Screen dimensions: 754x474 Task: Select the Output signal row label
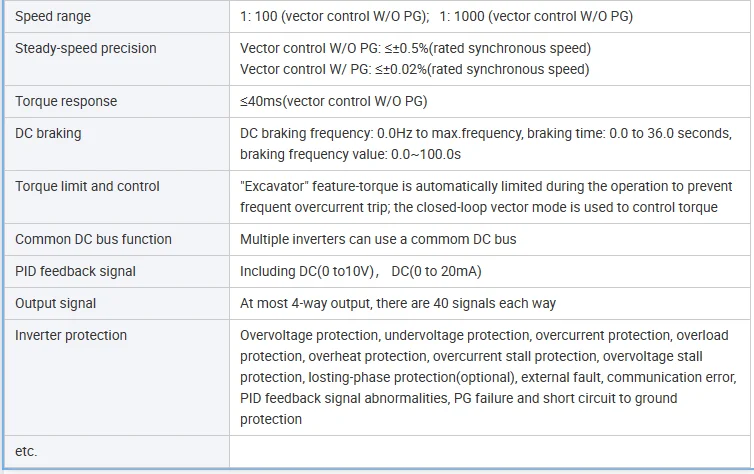click(x=55, y=303)
